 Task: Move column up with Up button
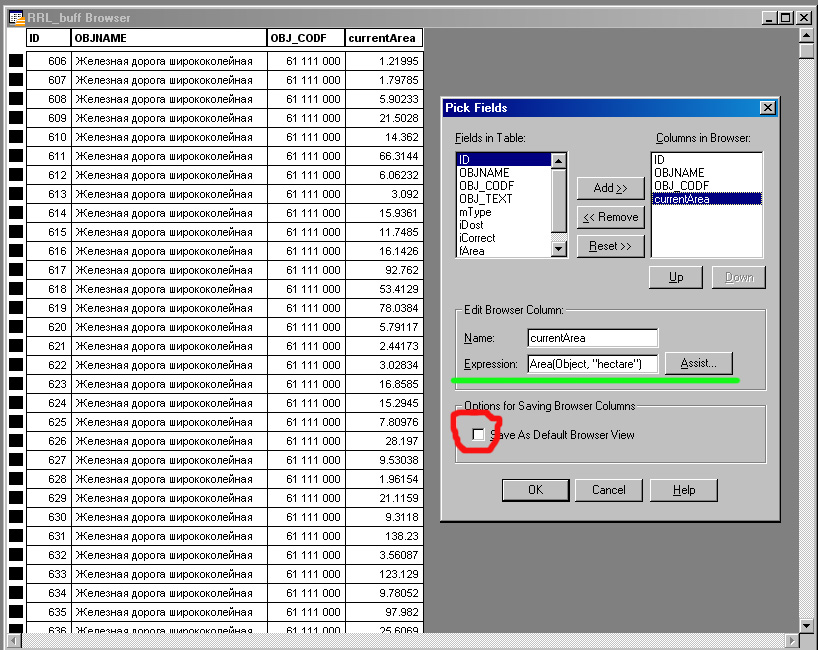[x=676, y=277]
